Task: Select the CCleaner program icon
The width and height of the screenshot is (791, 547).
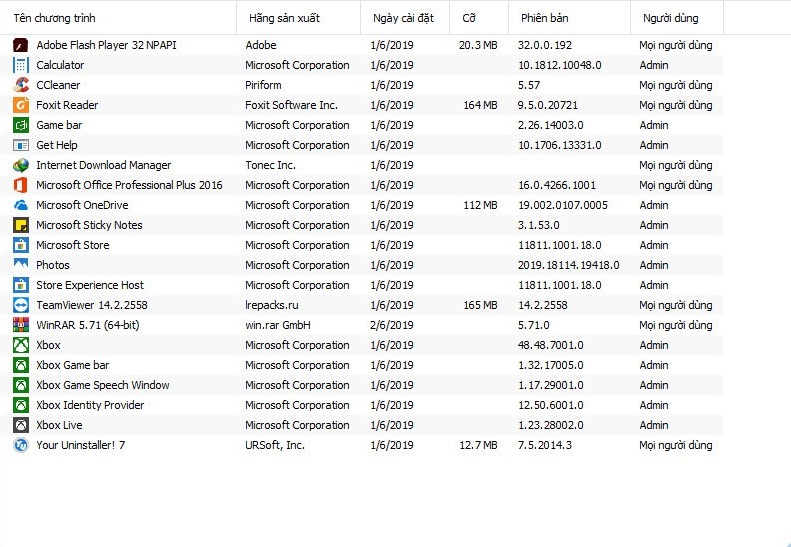Action: pos(21,85)
